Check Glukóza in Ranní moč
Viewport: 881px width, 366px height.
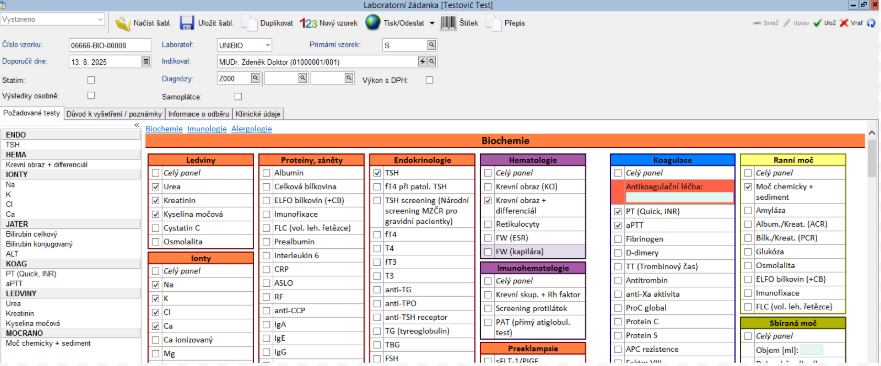748,252
